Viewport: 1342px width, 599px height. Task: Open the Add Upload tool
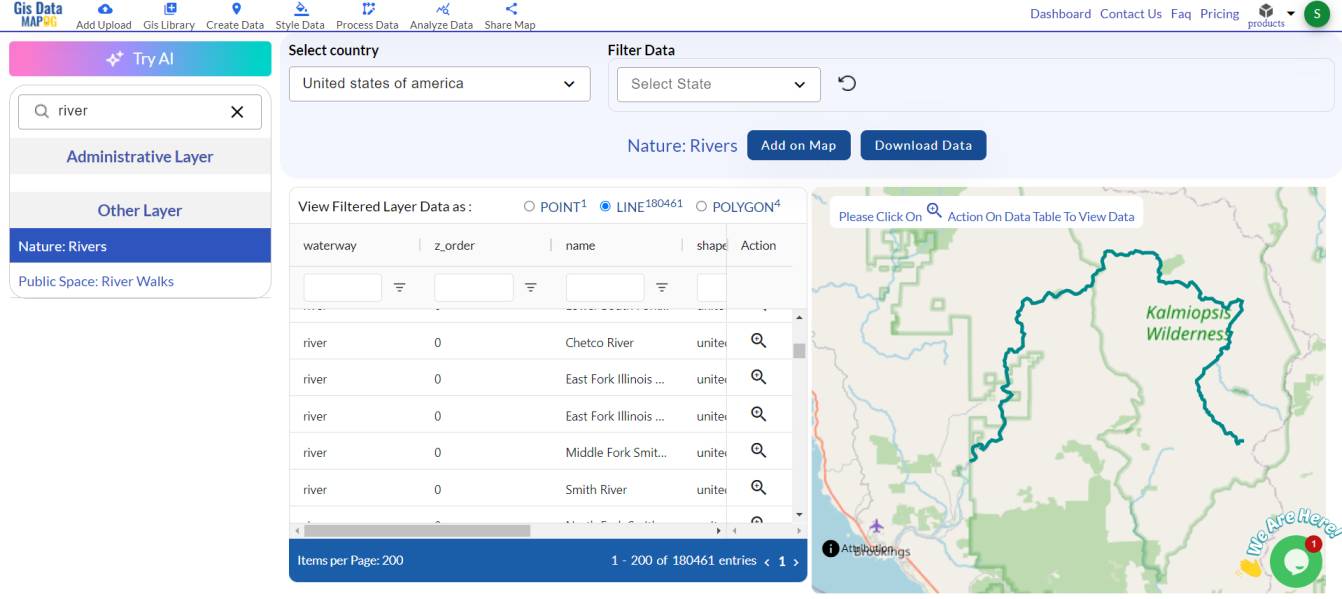tap(104, 15)
